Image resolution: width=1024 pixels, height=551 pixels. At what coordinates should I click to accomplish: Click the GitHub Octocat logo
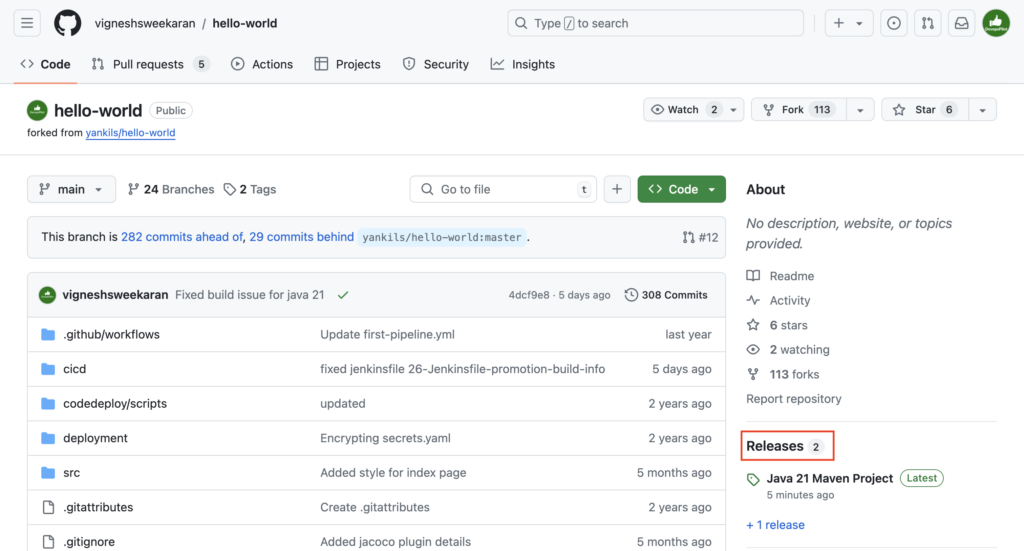point(67,24)
